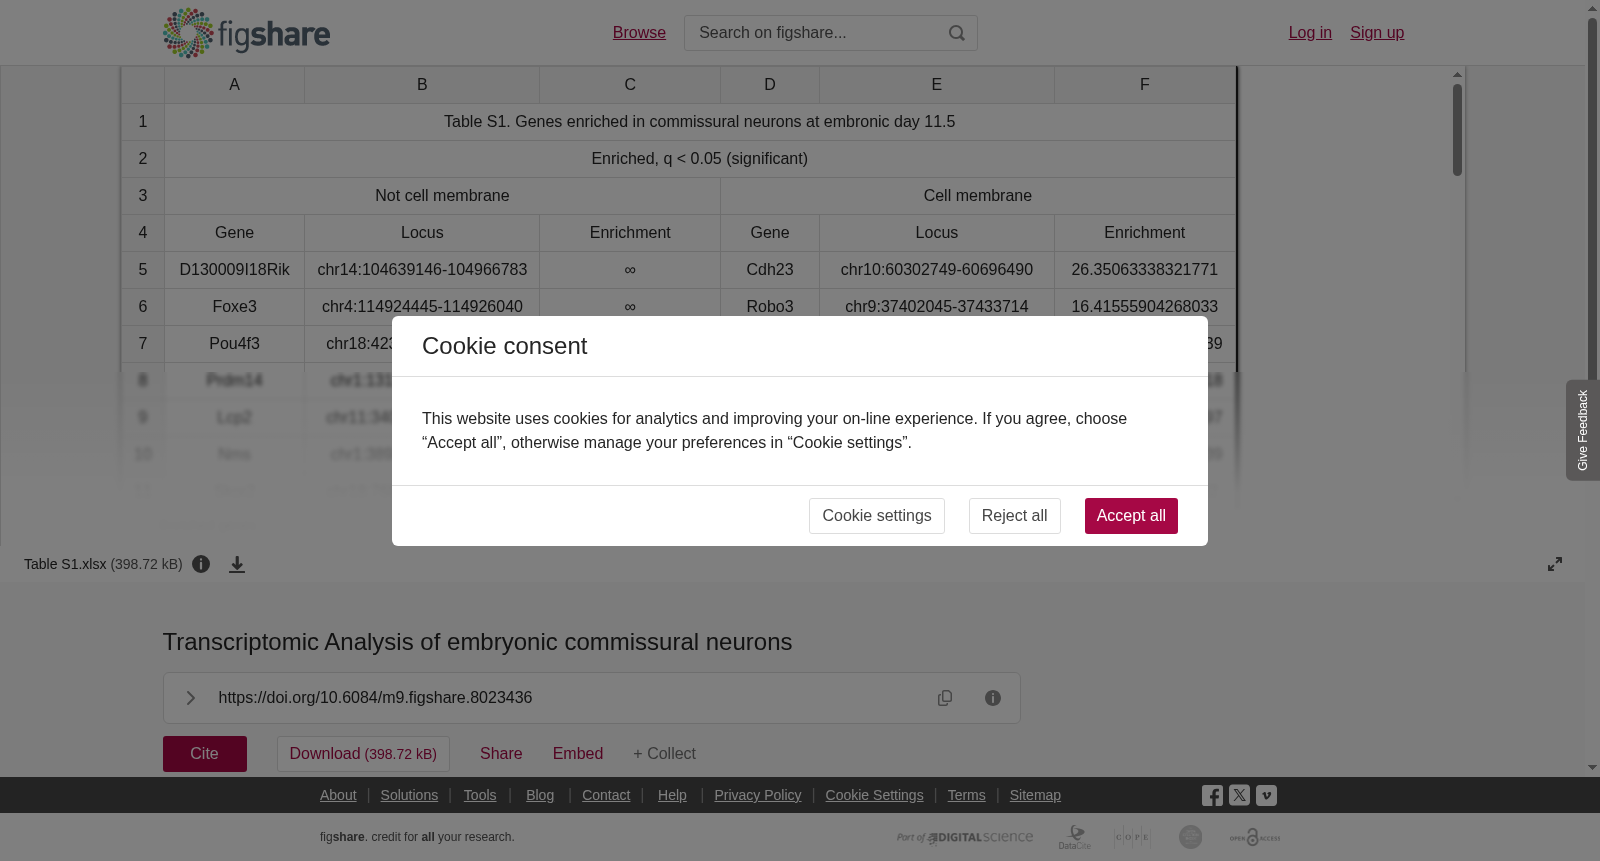Image resolution: width=1600 pixels, height=861 pixels.
Task: Open the Sitemap footer link
Action: [x=1035, y=795]
